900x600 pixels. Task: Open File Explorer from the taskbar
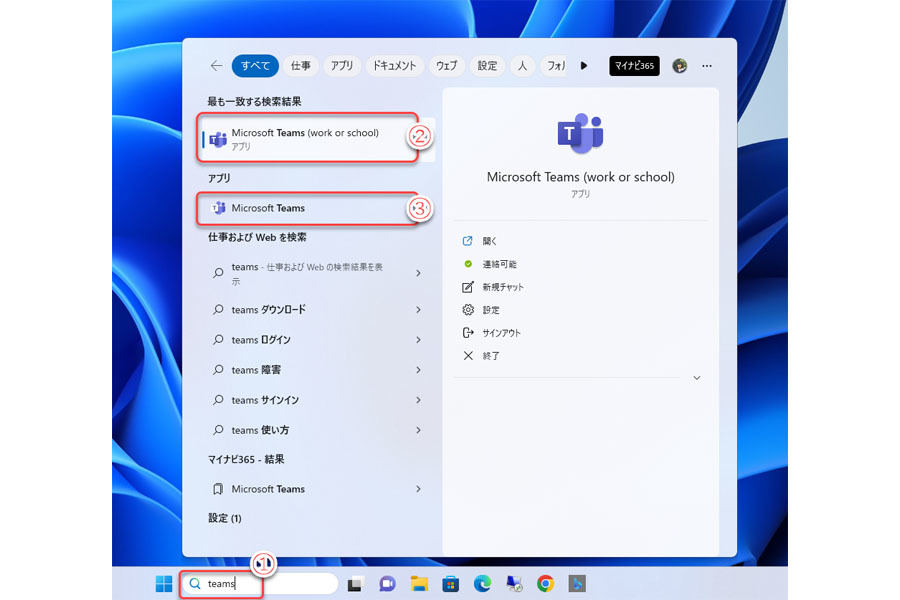coord(420,584)
